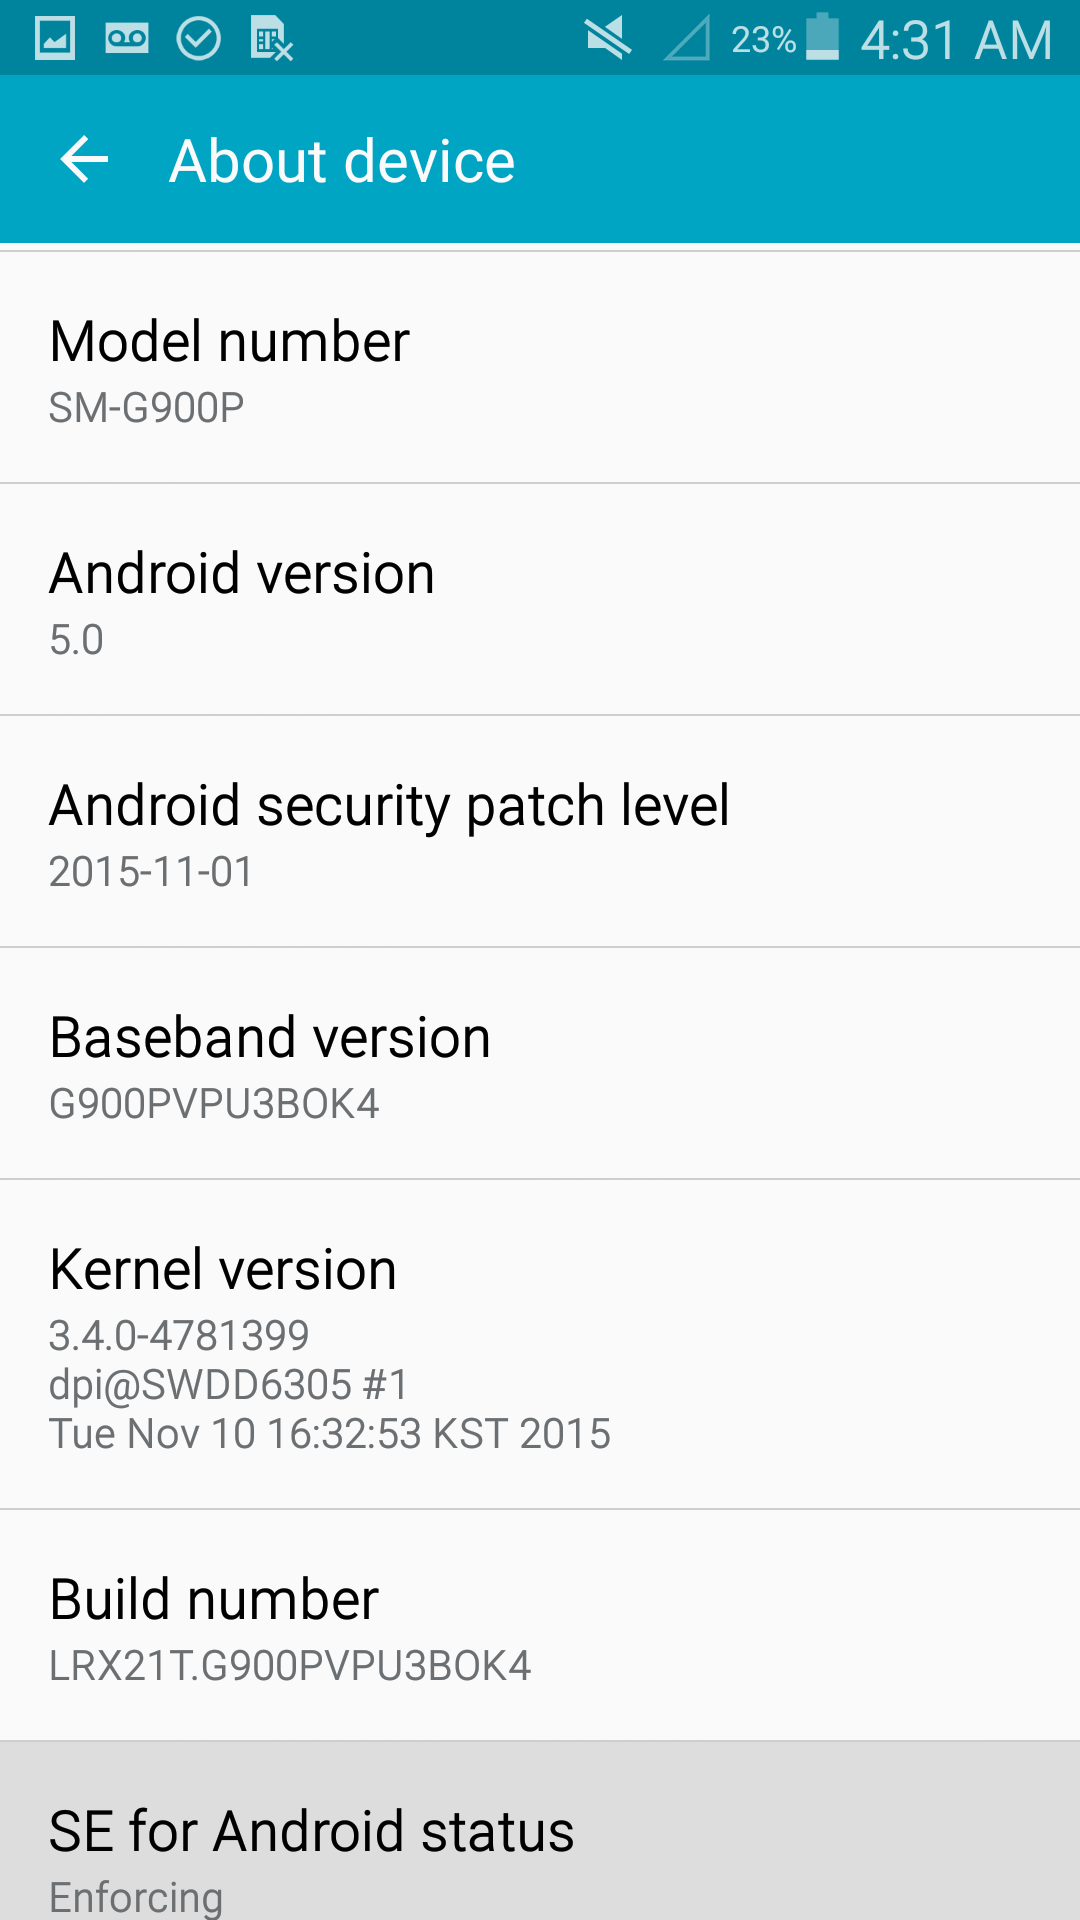Tap the LRX21T.G900PVPU3BOK4 build value
The height and width of the screenshot is (1920, 1080).
tap(290, 1666)
